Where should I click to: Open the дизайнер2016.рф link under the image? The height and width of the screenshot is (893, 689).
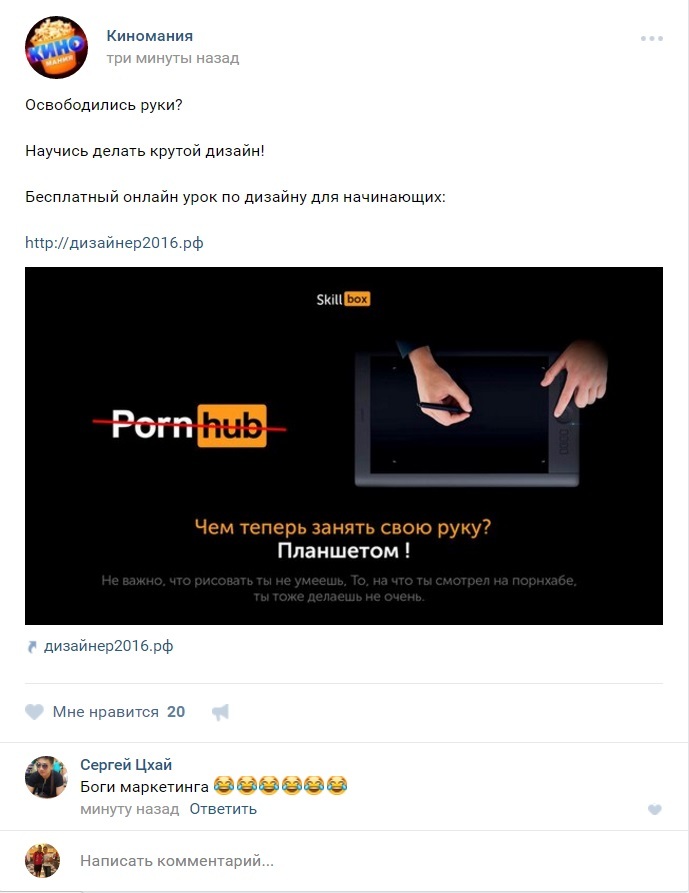(108, 646)
